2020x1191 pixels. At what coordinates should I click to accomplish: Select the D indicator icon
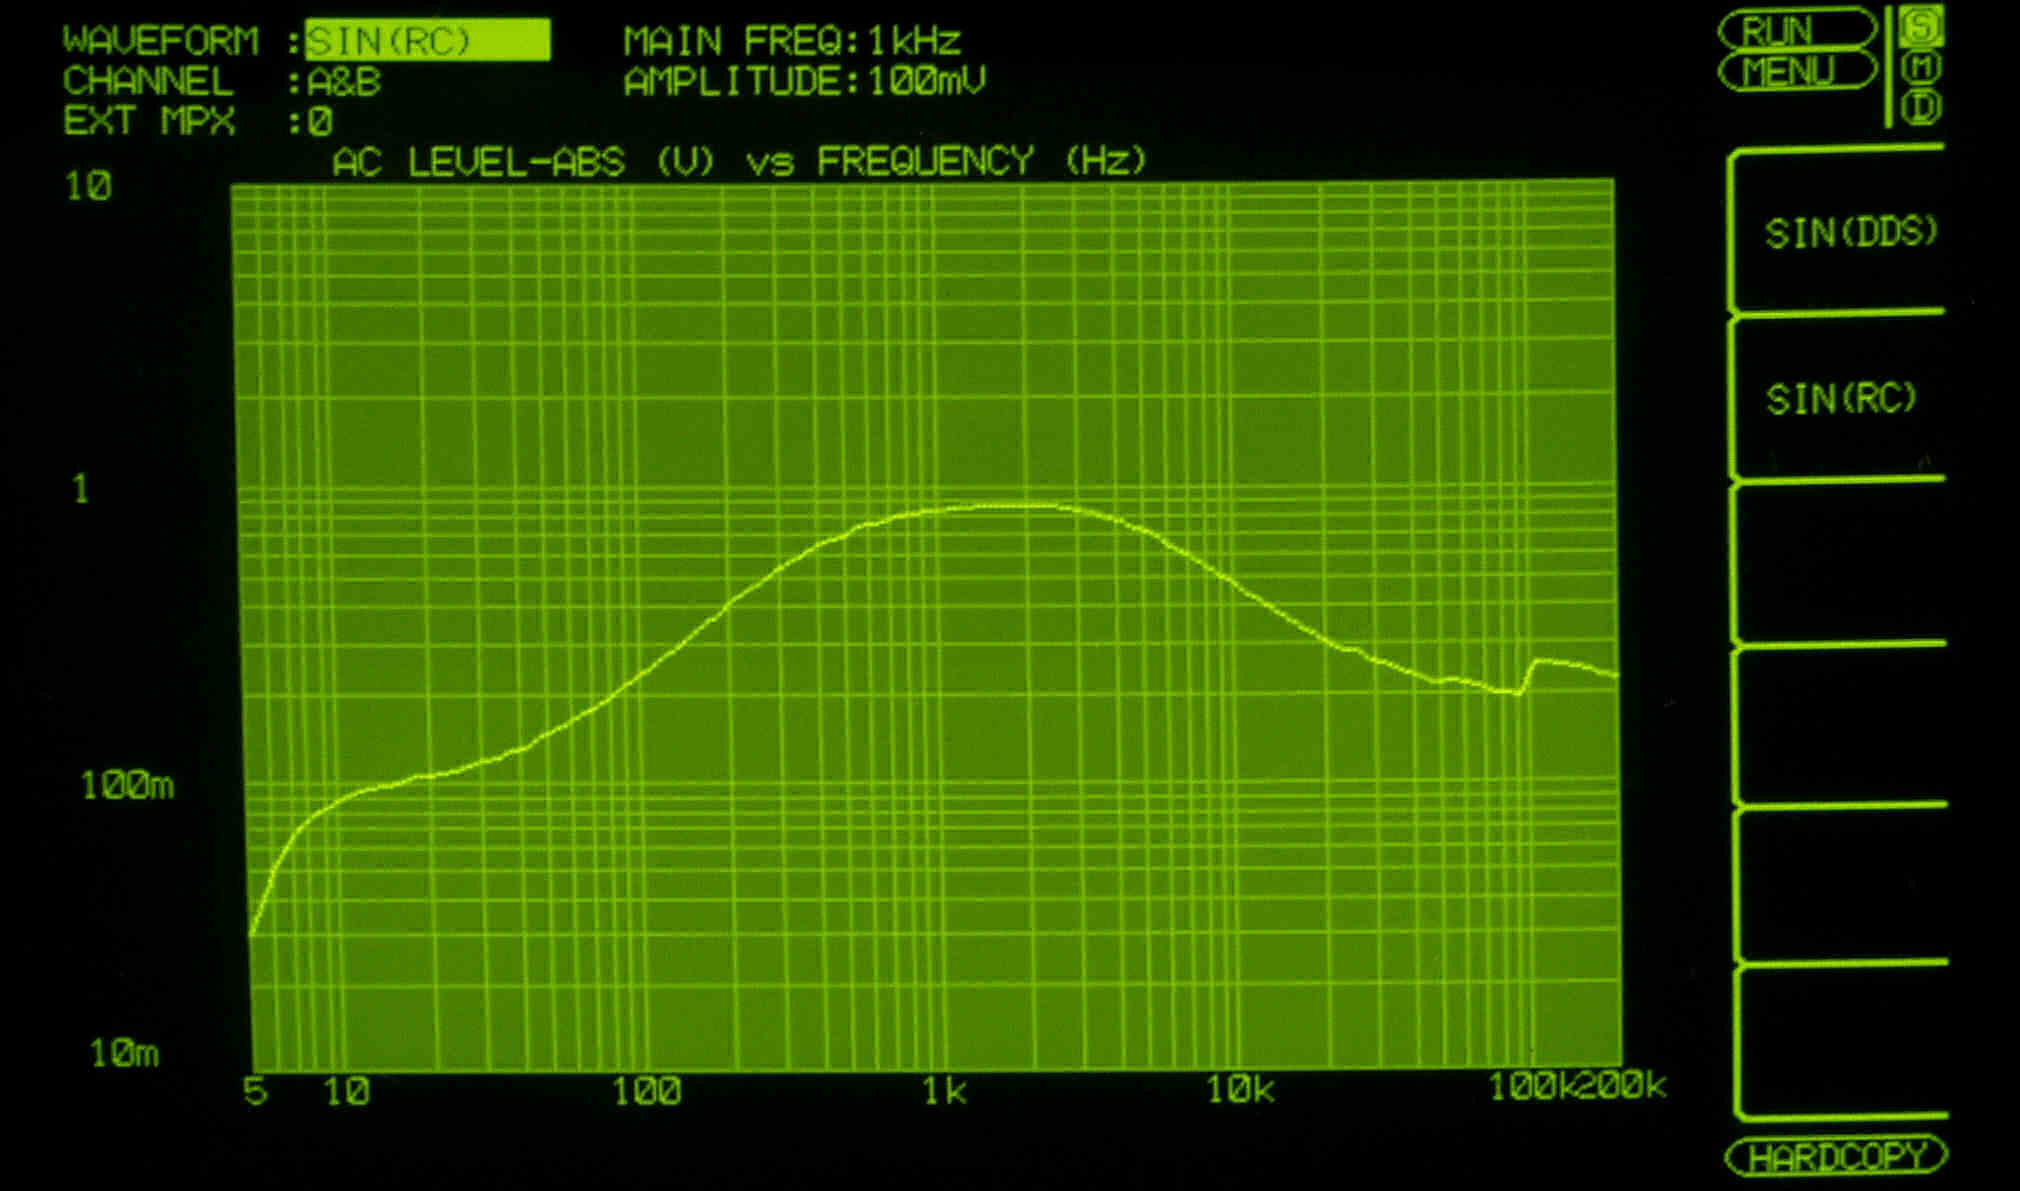tap(1922, 108)
